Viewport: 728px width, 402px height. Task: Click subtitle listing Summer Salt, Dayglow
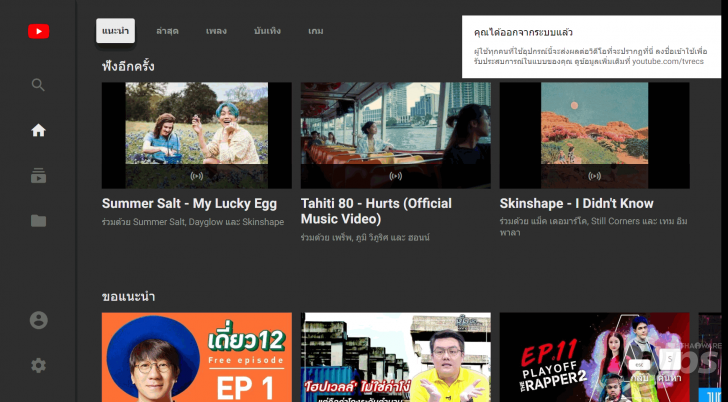coord(193,222)
